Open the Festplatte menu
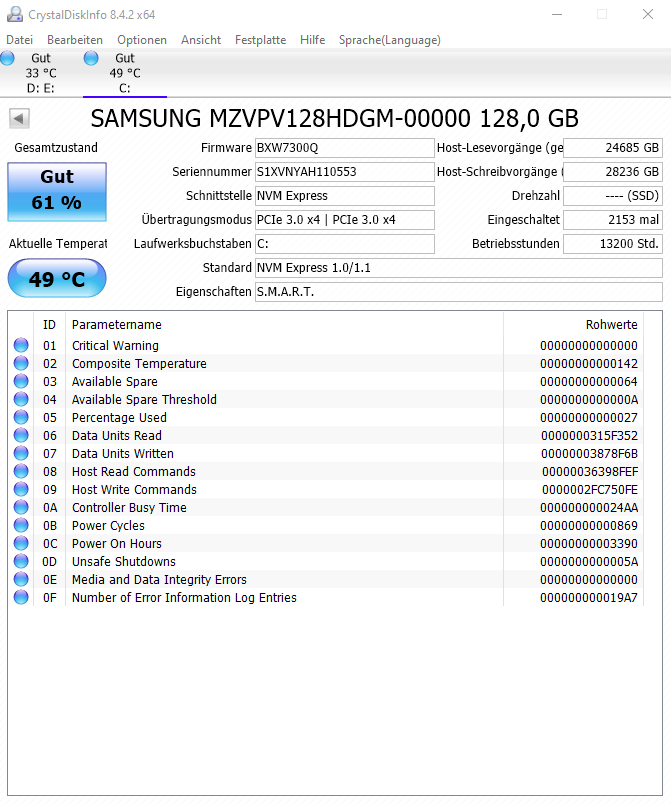This screenshot has width=671, height=804. point(260,40)
